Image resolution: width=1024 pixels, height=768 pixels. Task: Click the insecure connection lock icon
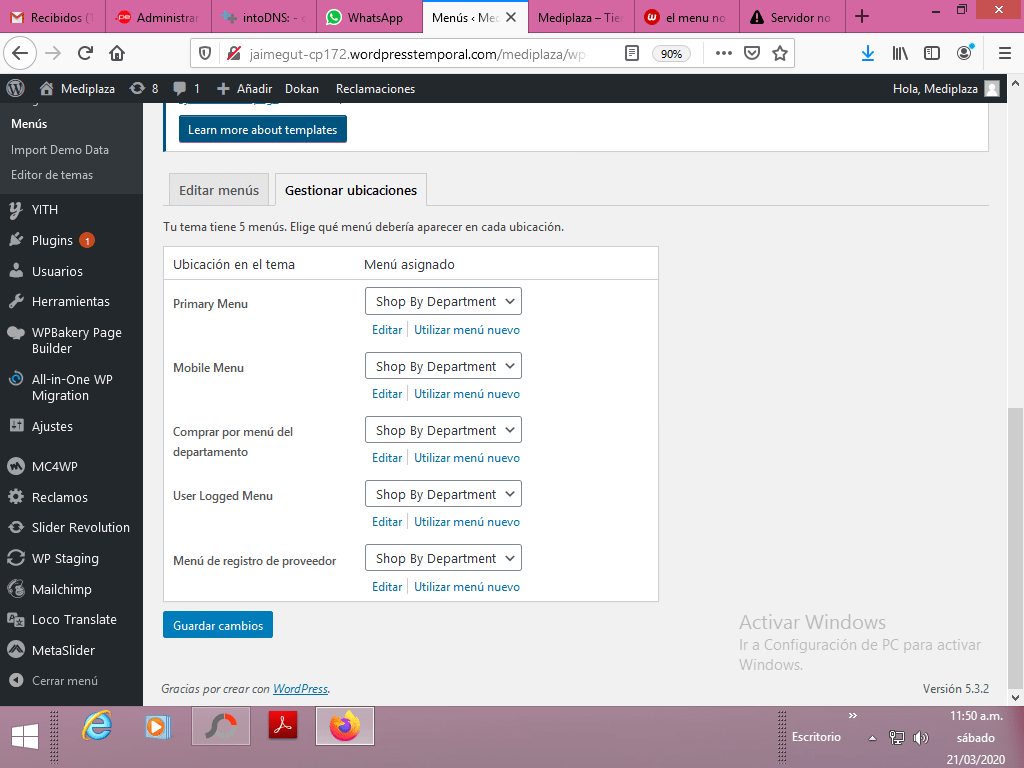234,54
